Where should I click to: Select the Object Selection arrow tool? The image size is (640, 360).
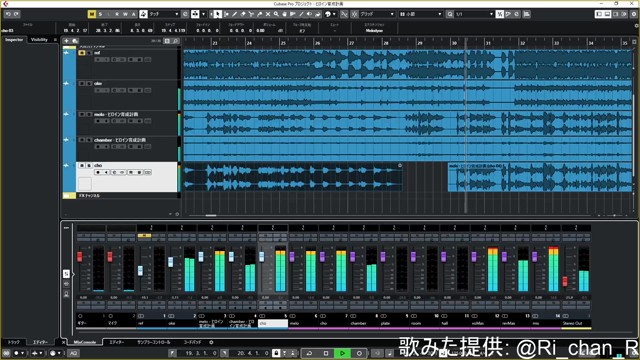[218, 14]
